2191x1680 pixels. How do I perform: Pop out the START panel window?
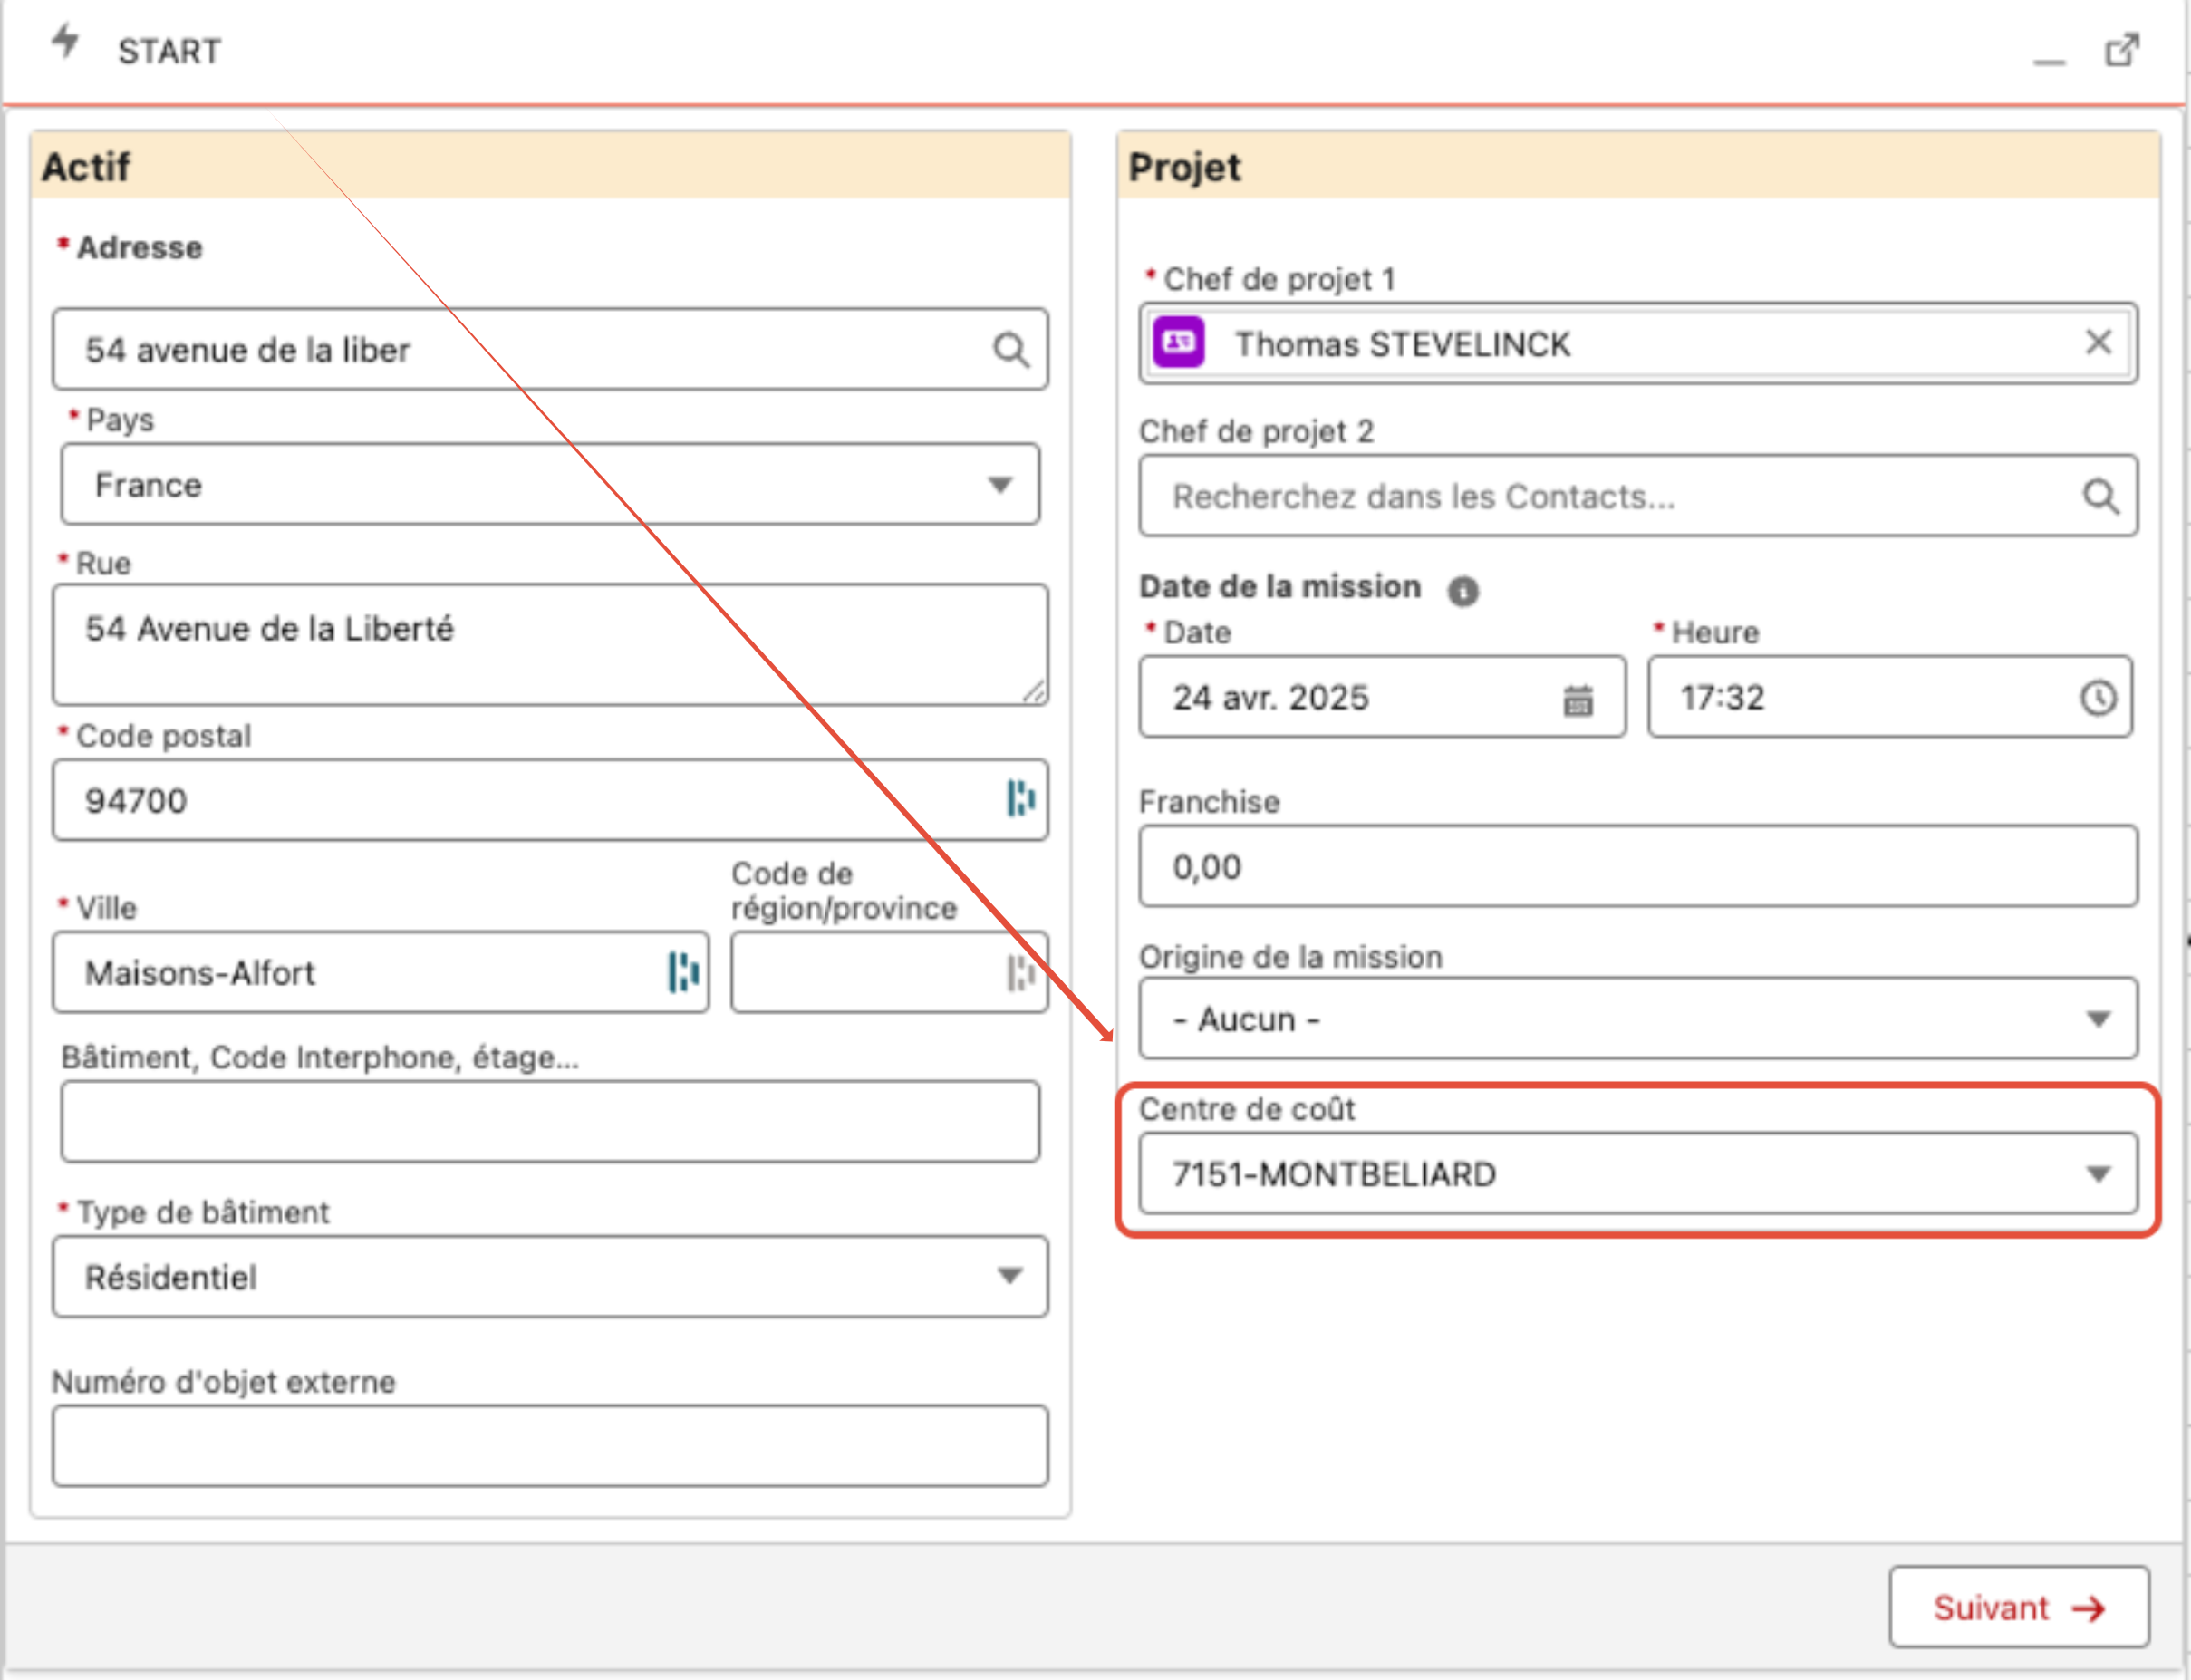coord(2122,50)
